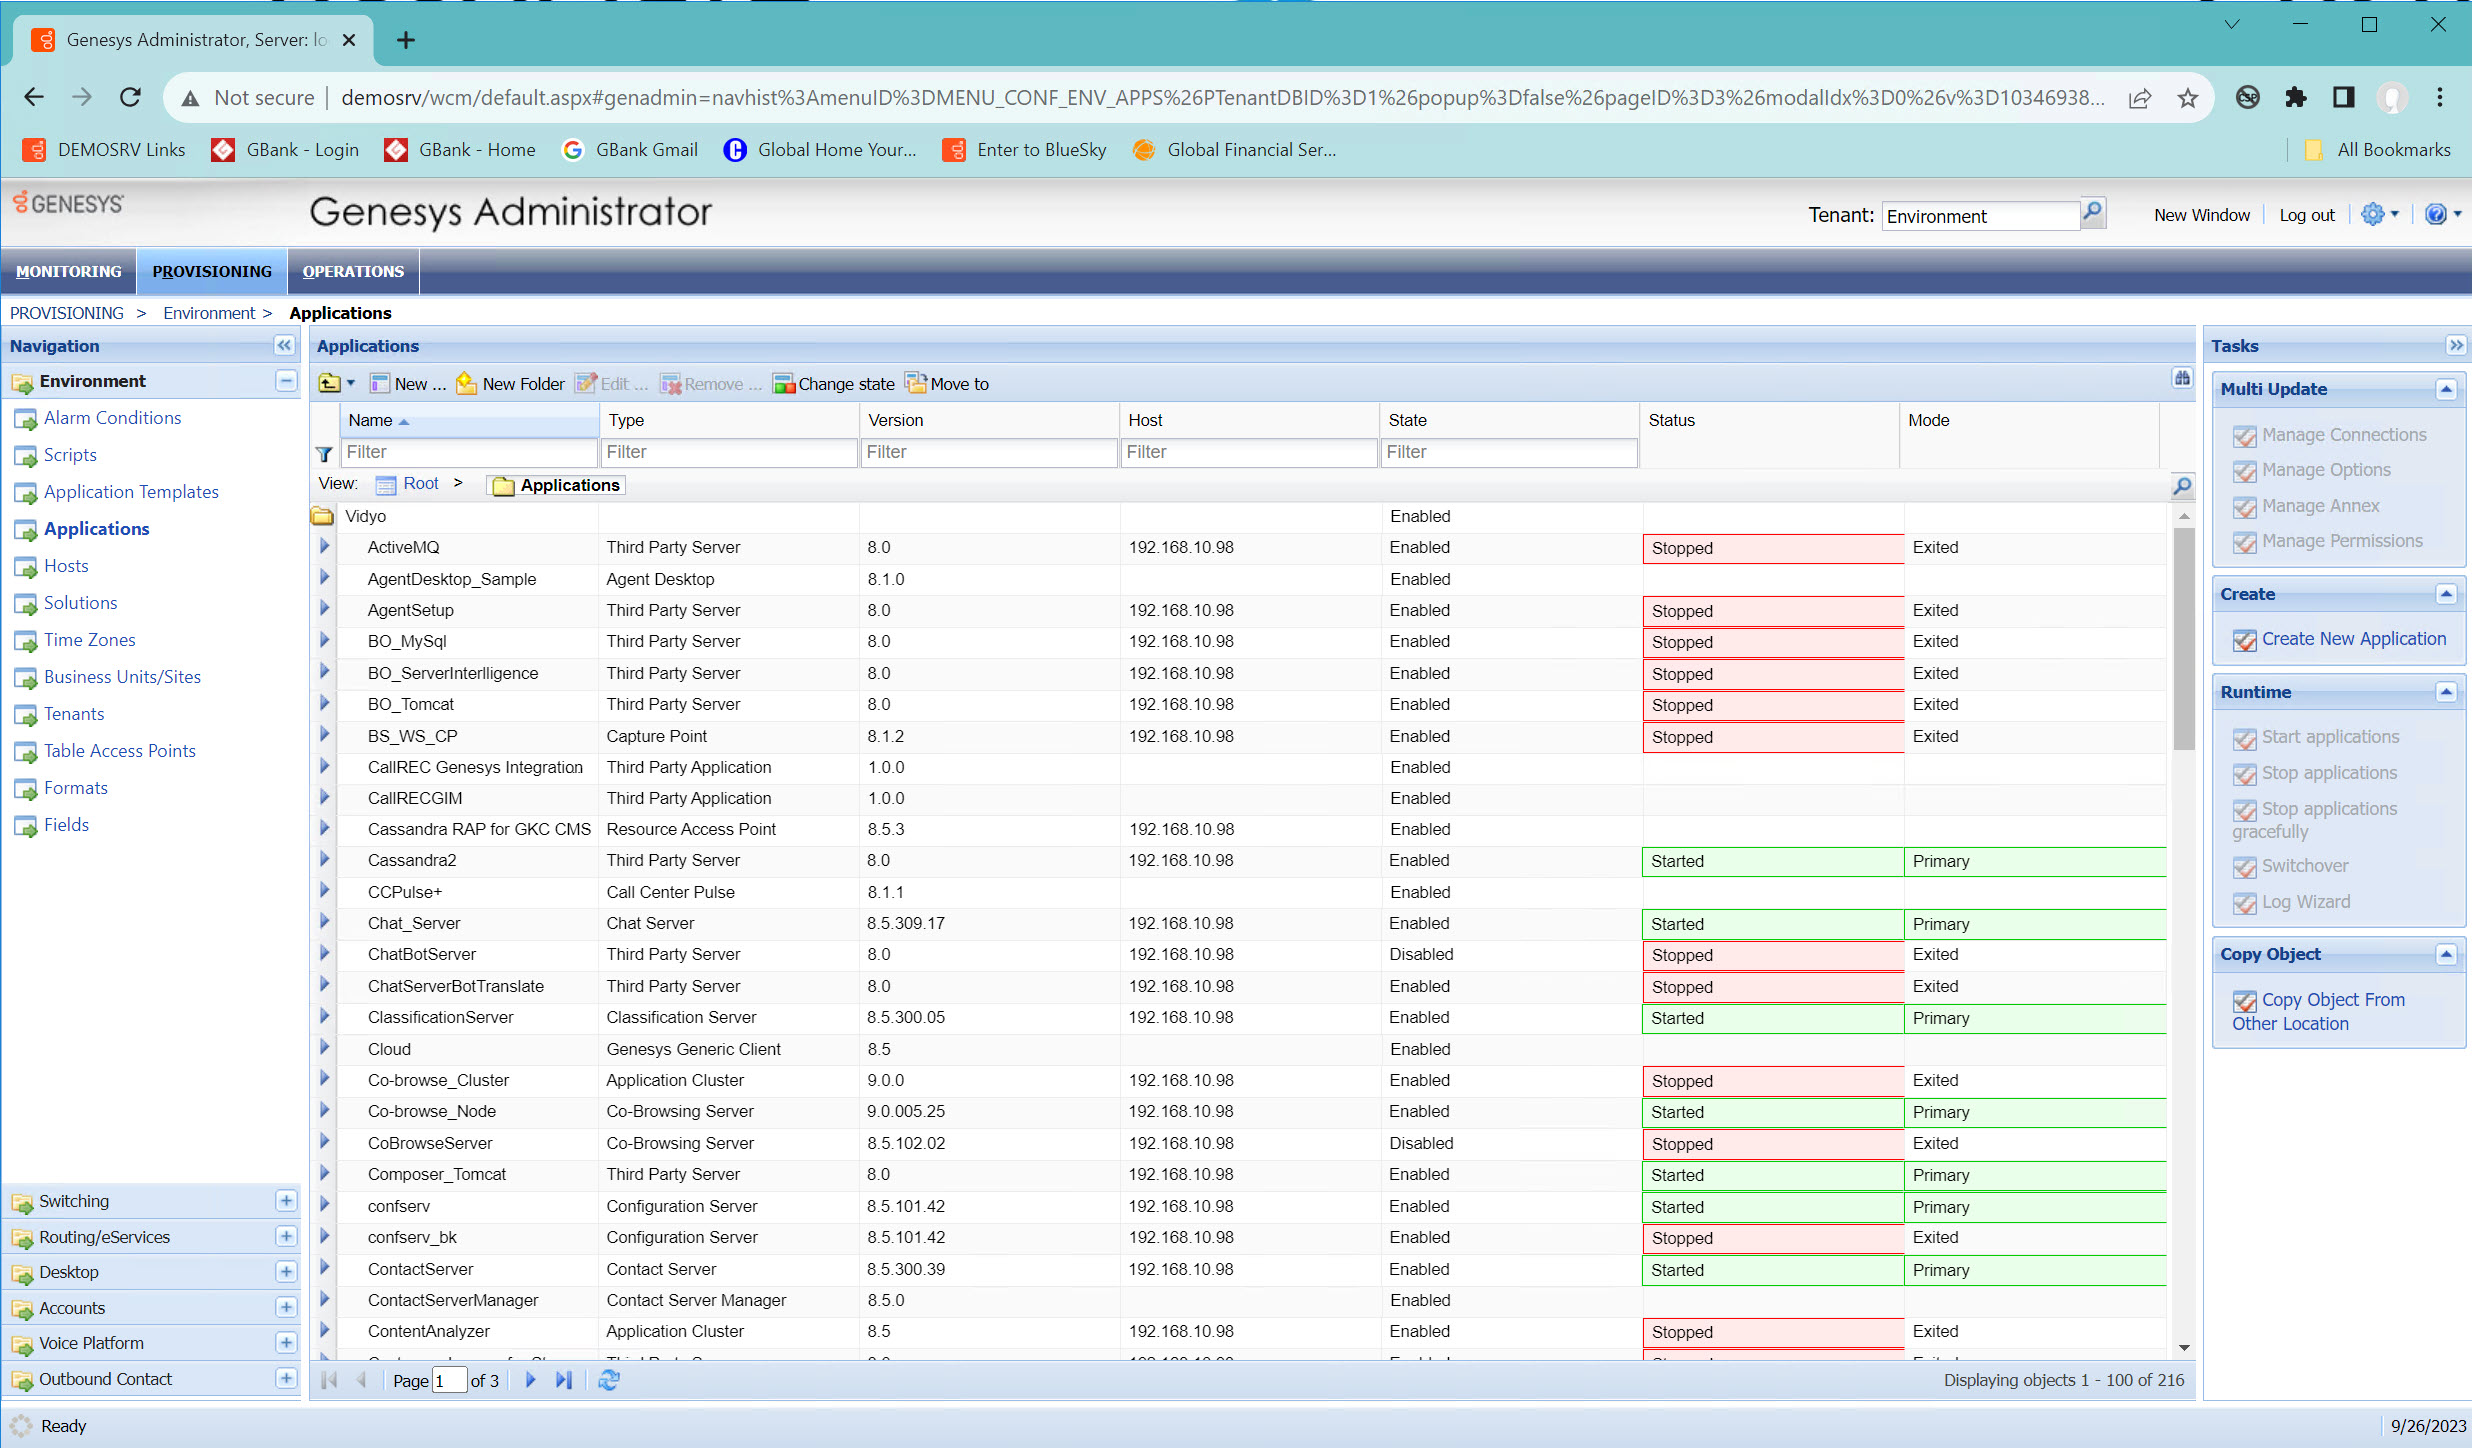
Task: Click the Name filter input field
Action: coord(469,452)
